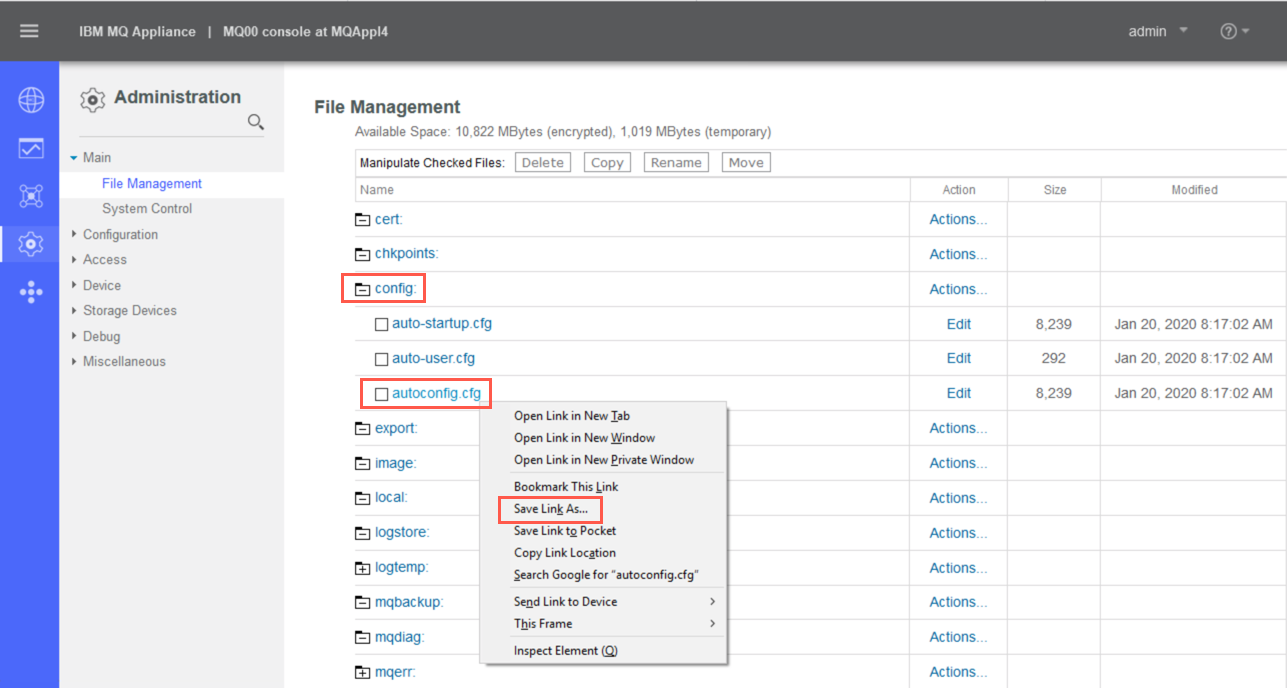Expand the Configuration section
Viewport: 1287px width, 688px height.
click(x=74, y=234)
